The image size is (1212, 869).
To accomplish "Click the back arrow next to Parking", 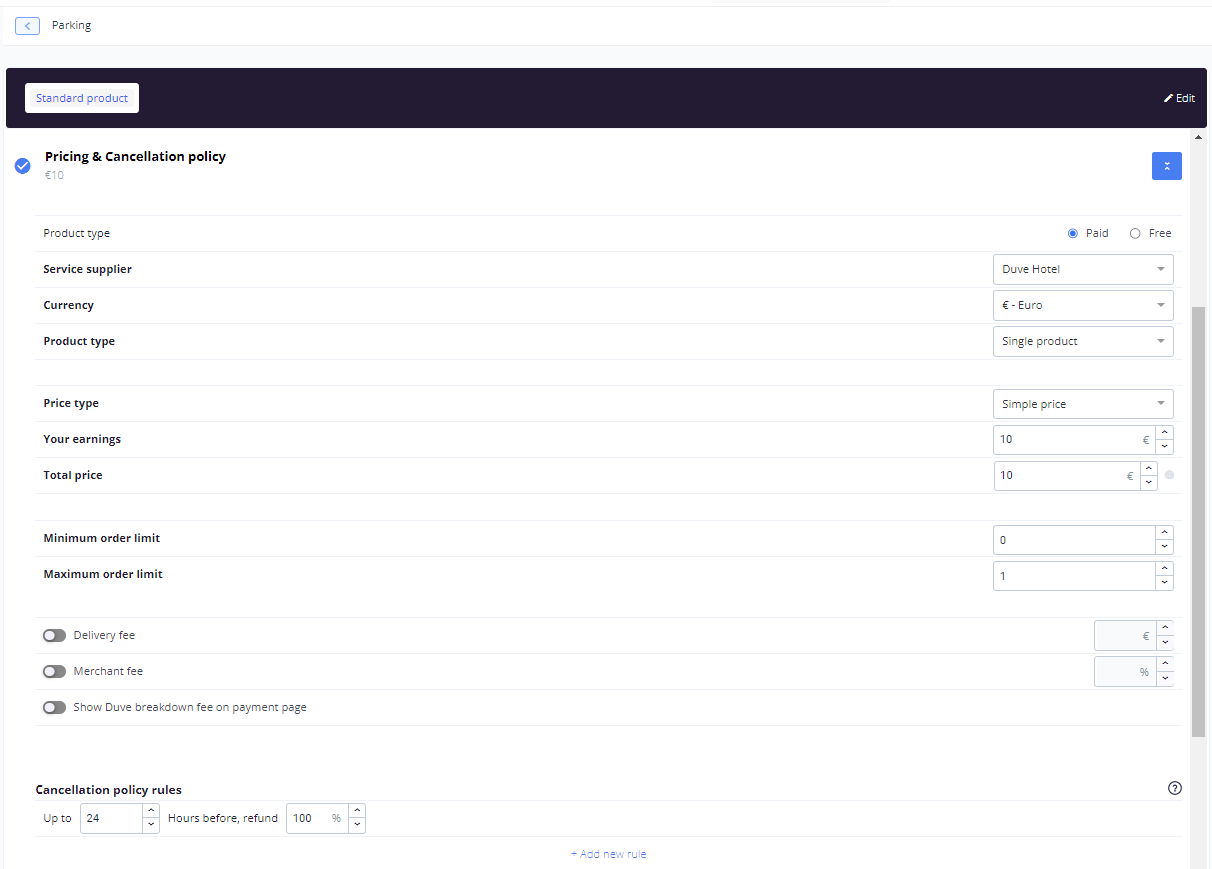I will click(27, 26).
